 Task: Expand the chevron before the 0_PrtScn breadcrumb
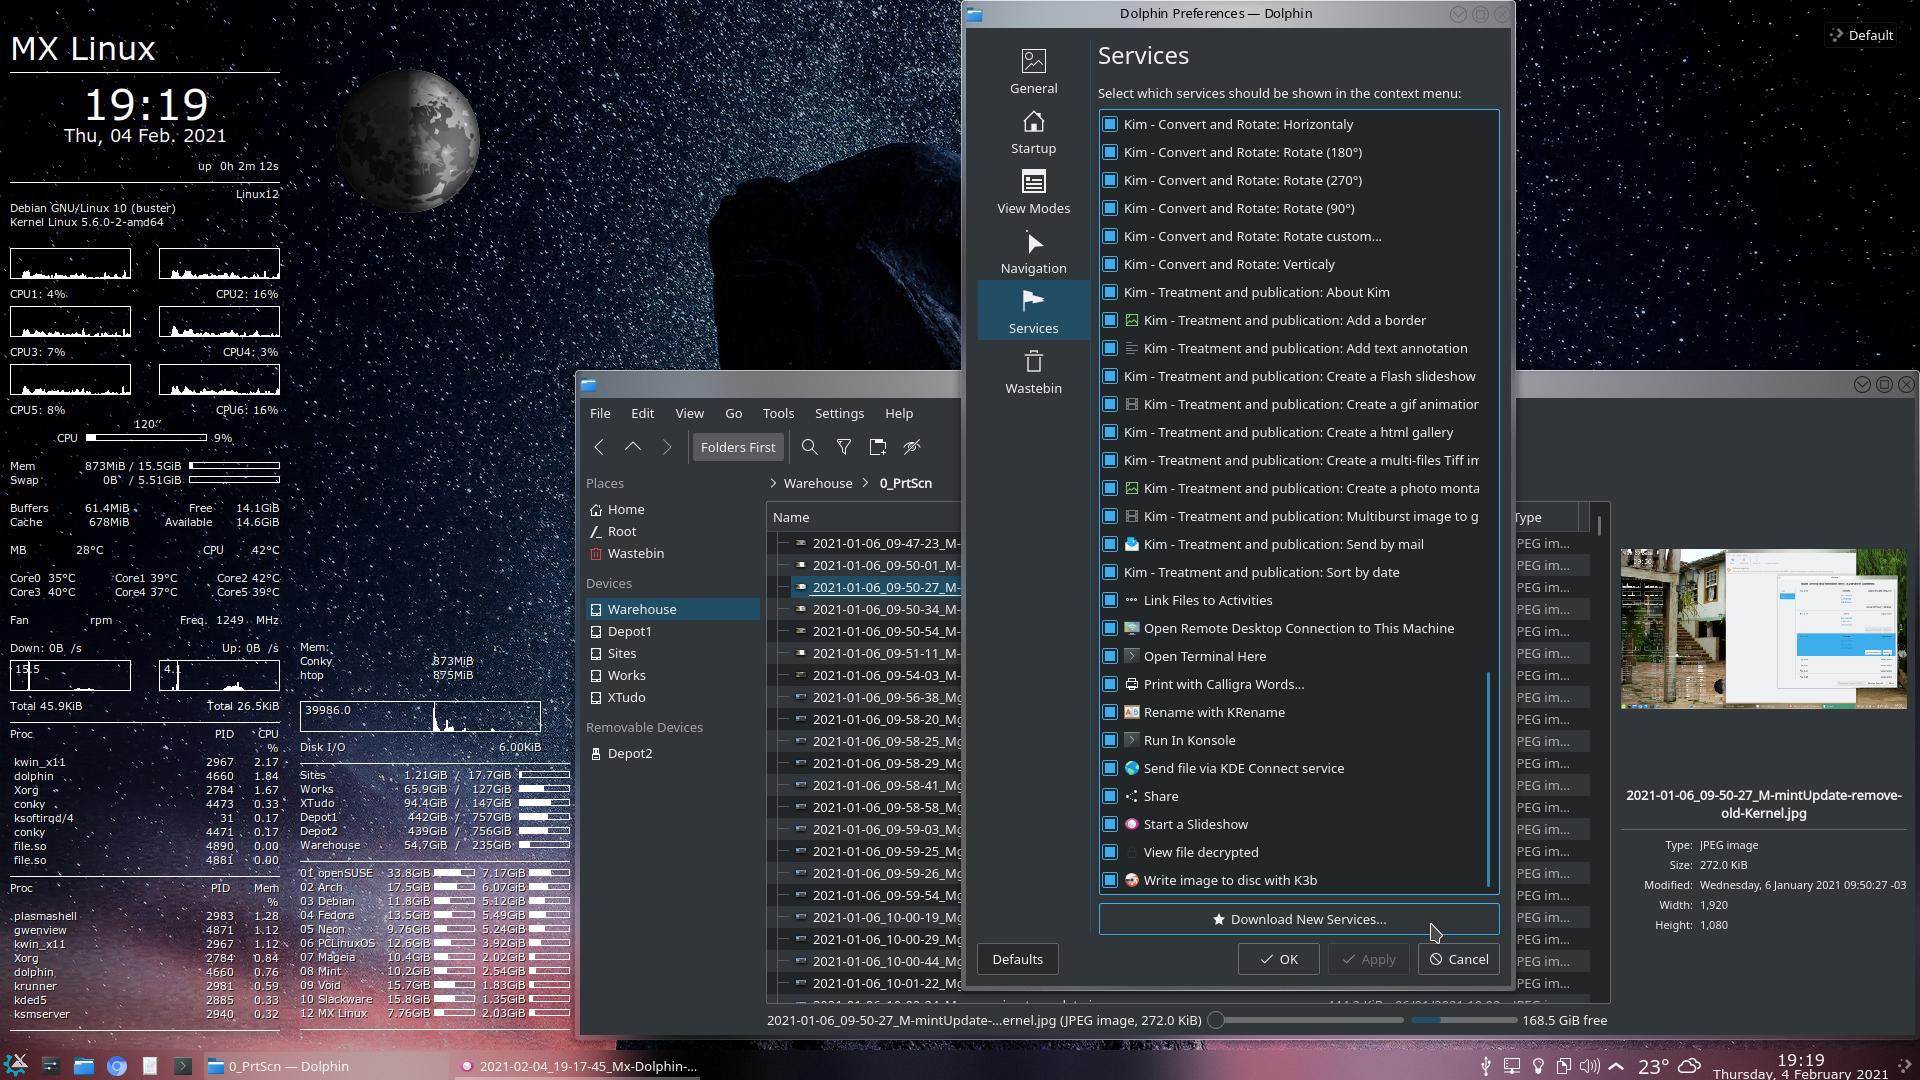point(866,483)
